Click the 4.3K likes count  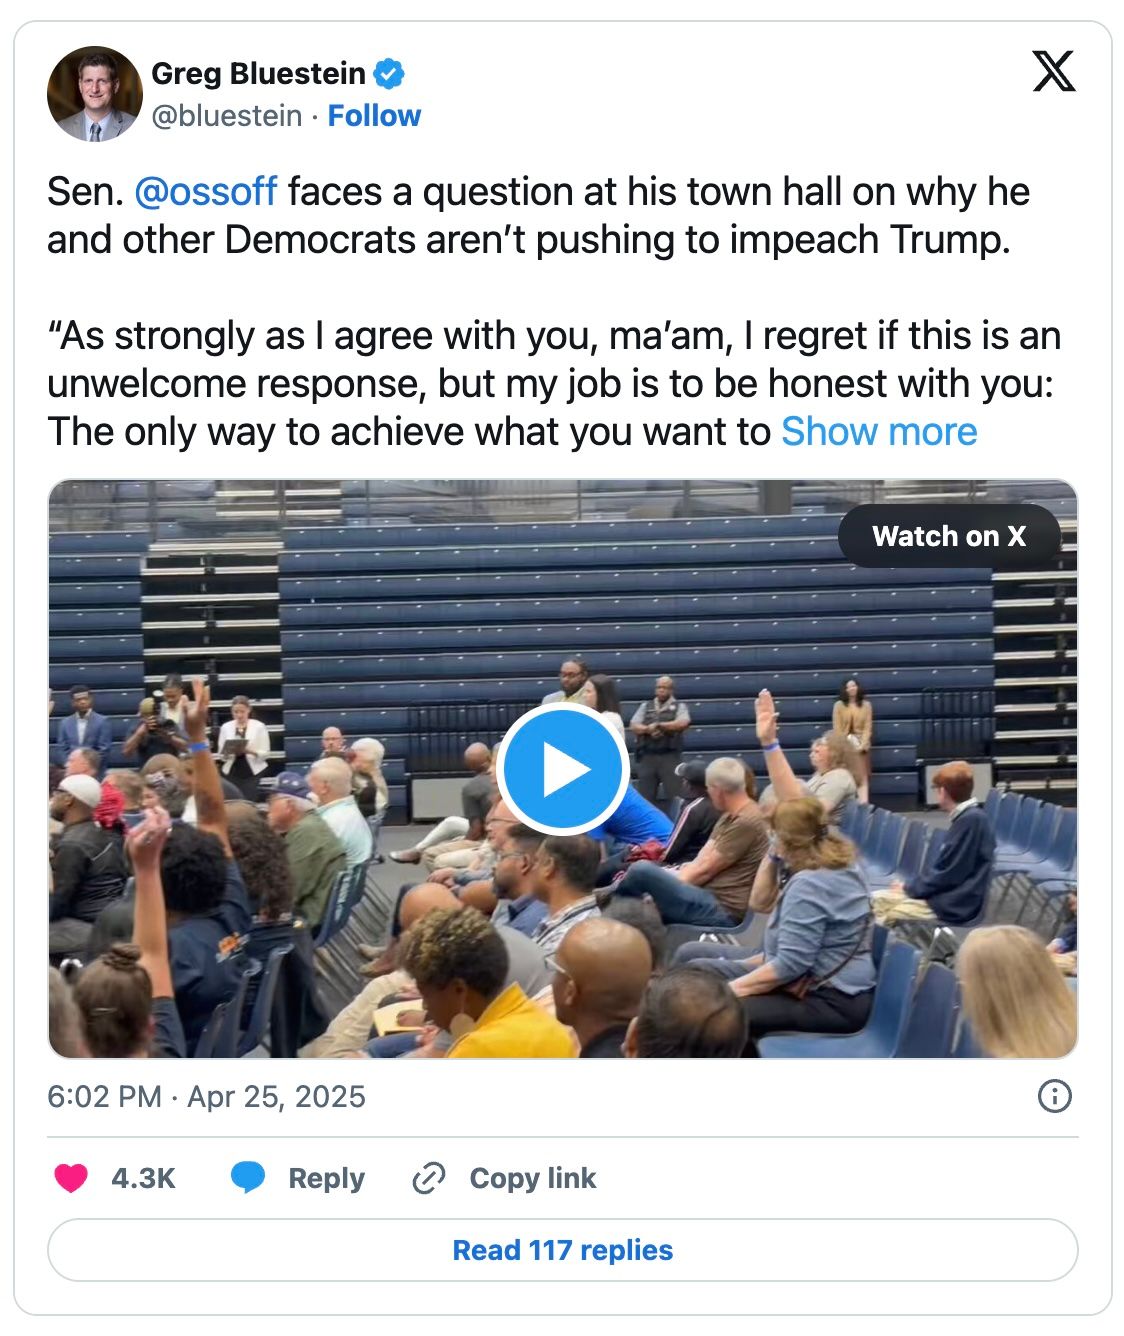pos(143,1178)
